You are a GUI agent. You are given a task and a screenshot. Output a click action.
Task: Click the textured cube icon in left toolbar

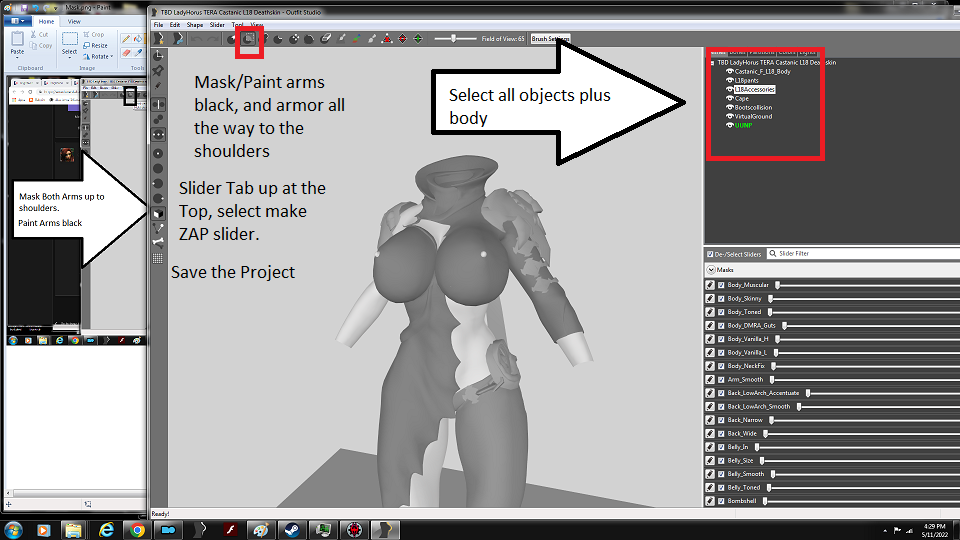[158, 213]
